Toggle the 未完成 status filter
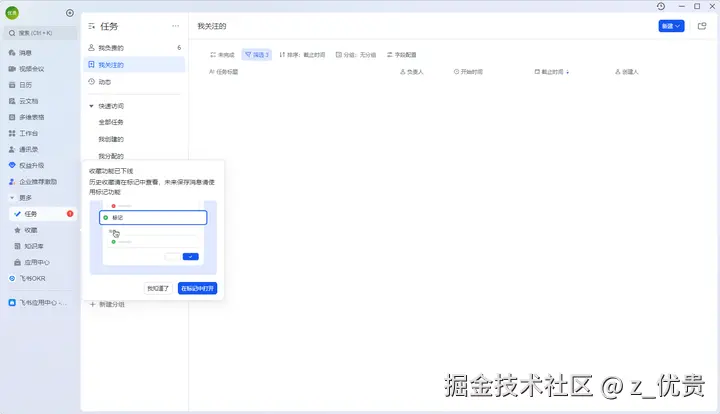Viewport: 720px width, 414px height. pos(222,55)
